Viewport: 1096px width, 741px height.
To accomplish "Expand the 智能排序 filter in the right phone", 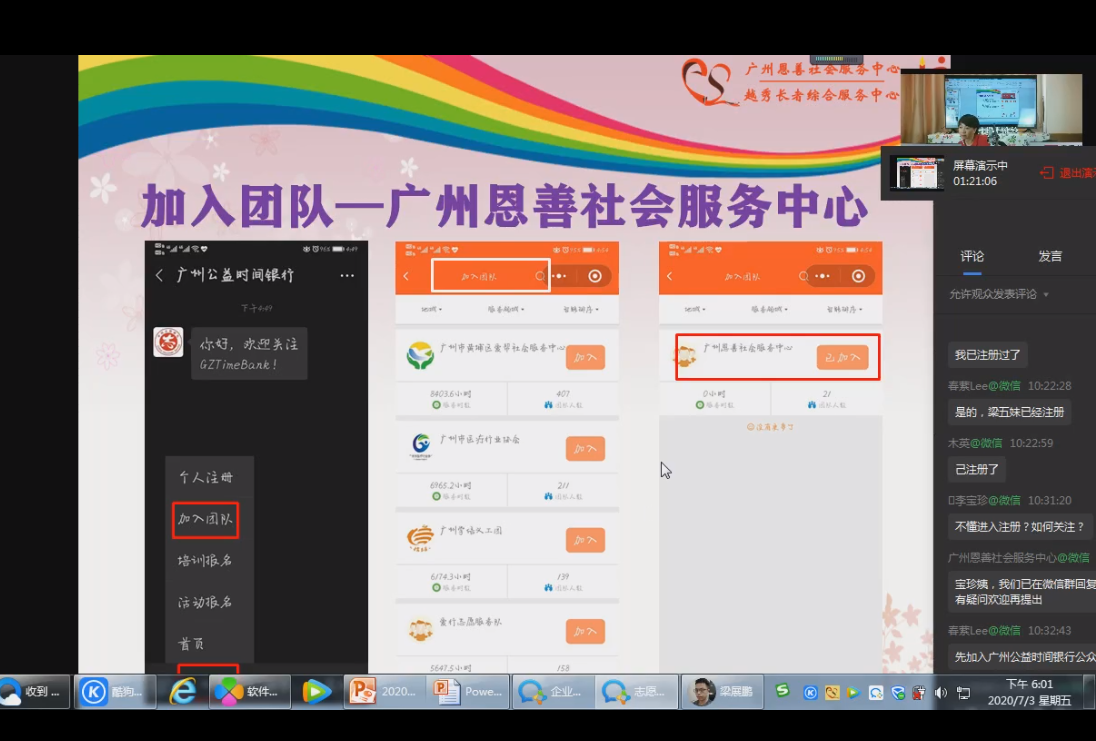I will click(x=844, y=309).
